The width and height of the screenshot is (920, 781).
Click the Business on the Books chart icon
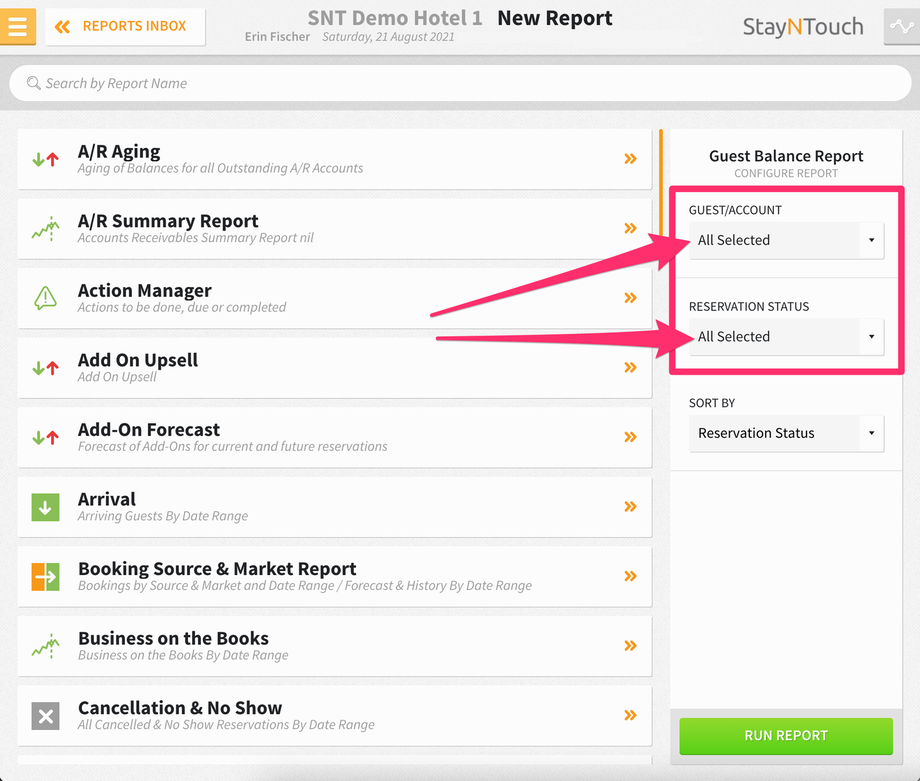(46, 646)
